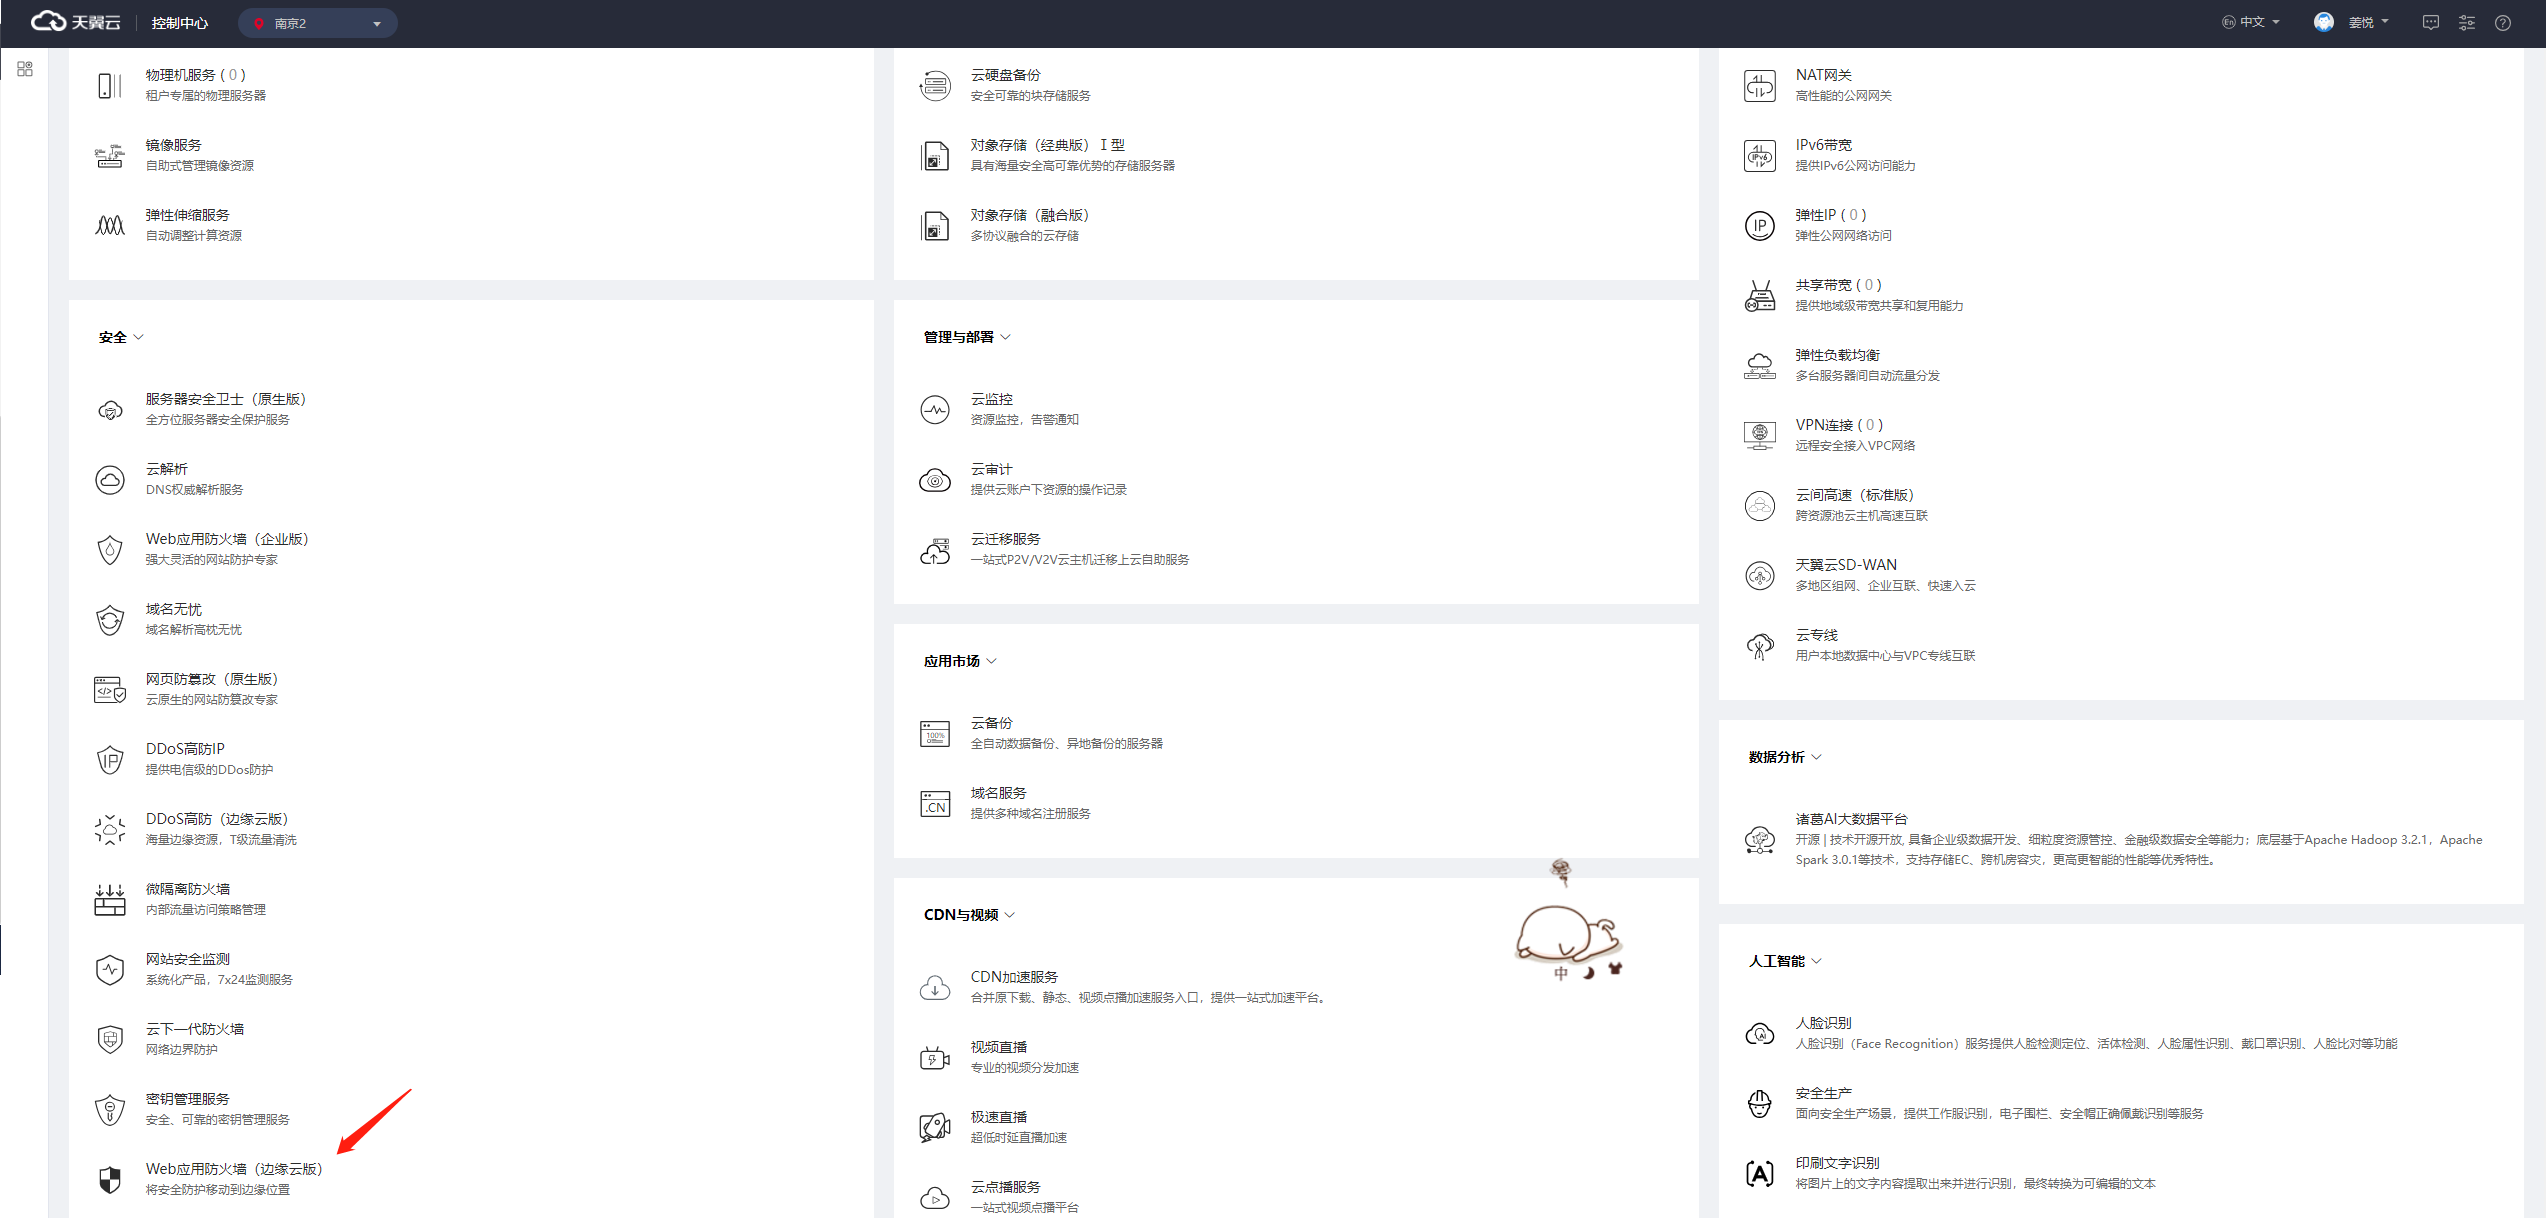The height and width of the screenshot is (1218, 2546).
Task: Open 网页防篡改（原生版）
Action: pyautogui.click(x=212, y=679)
